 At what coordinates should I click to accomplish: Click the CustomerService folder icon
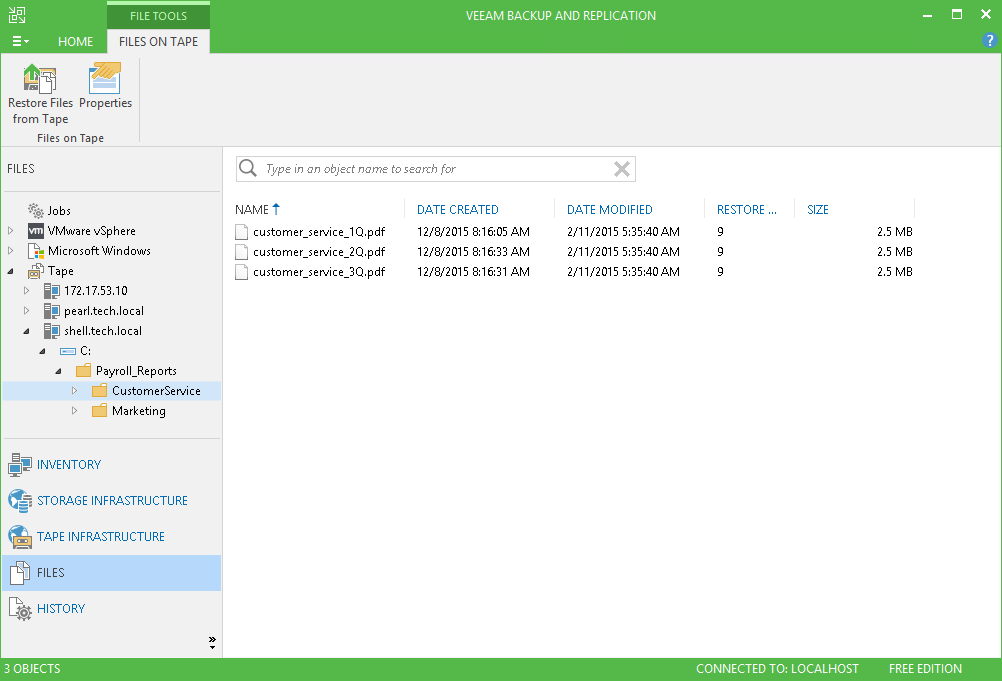click(100, 391)
